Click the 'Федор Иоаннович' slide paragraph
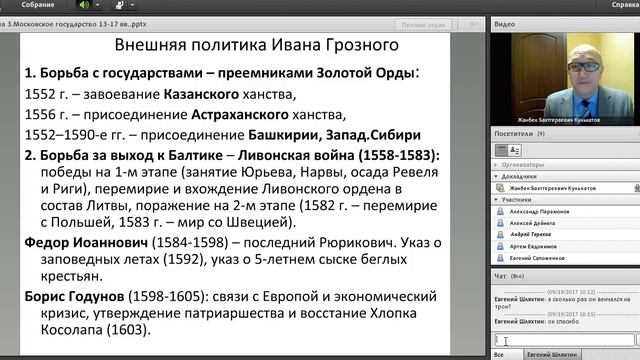 (233, 259)
